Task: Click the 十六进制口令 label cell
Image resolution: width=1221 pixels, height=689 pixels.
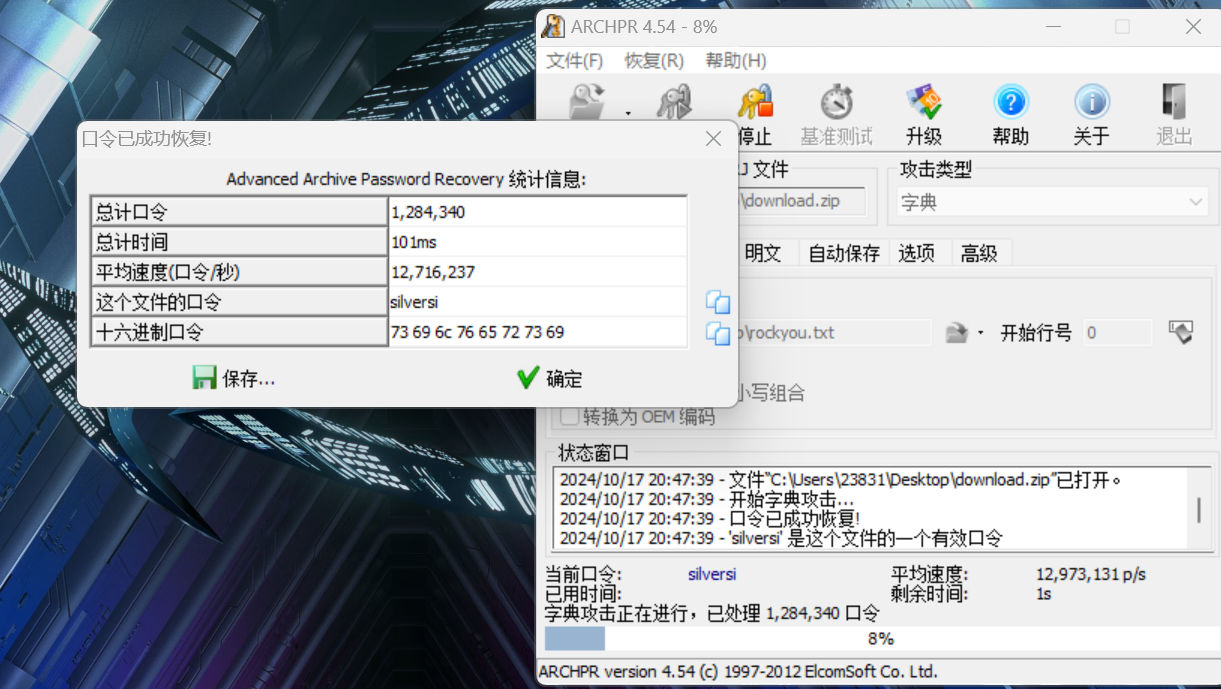Action: pyautogui.click(x=240, y=332)
